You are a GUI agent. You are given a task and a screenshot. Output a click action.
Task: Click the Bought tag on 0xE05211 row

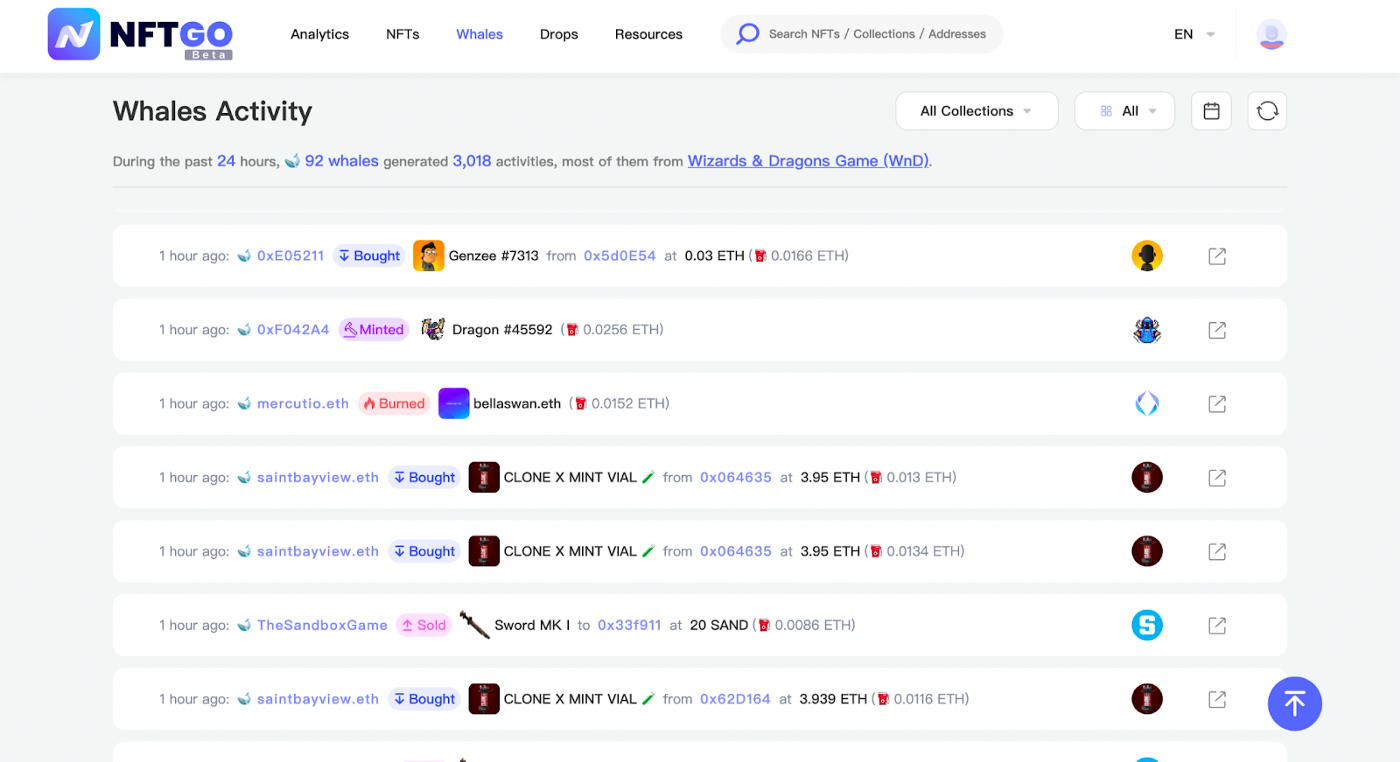click(x=369, y=256)
